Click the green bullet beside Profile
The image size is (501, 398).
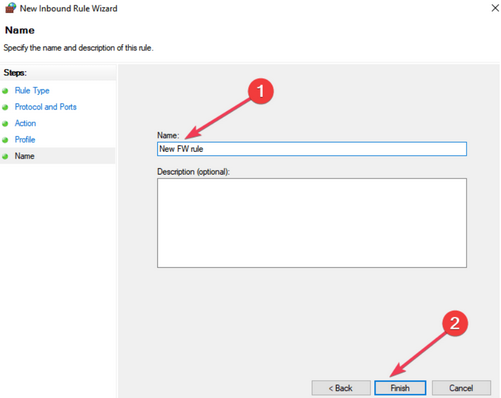pos(5,140)
